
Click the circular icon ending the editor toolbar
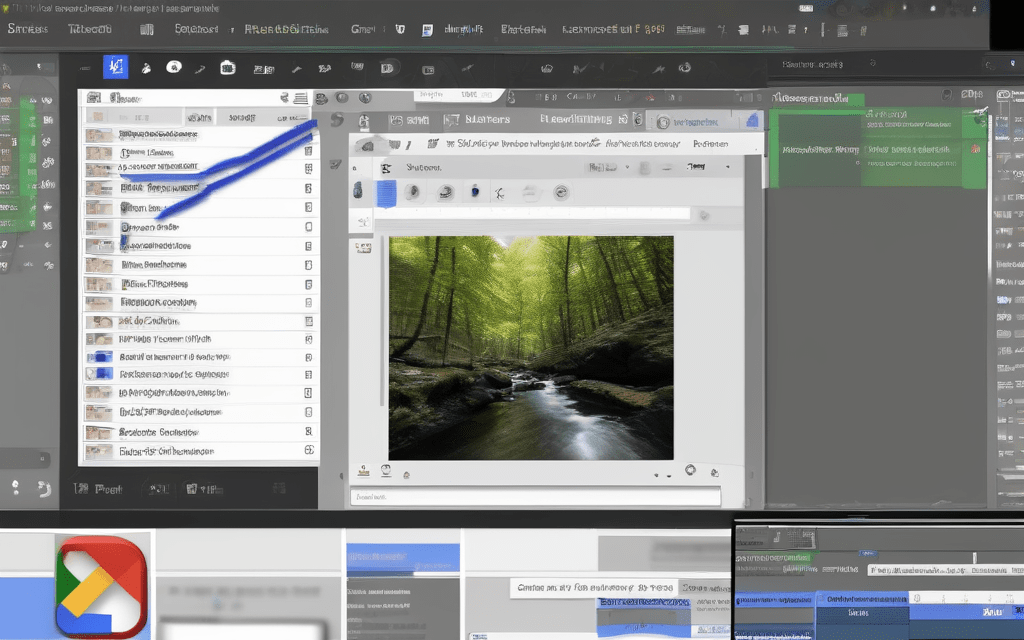click(x=561, y=192)
